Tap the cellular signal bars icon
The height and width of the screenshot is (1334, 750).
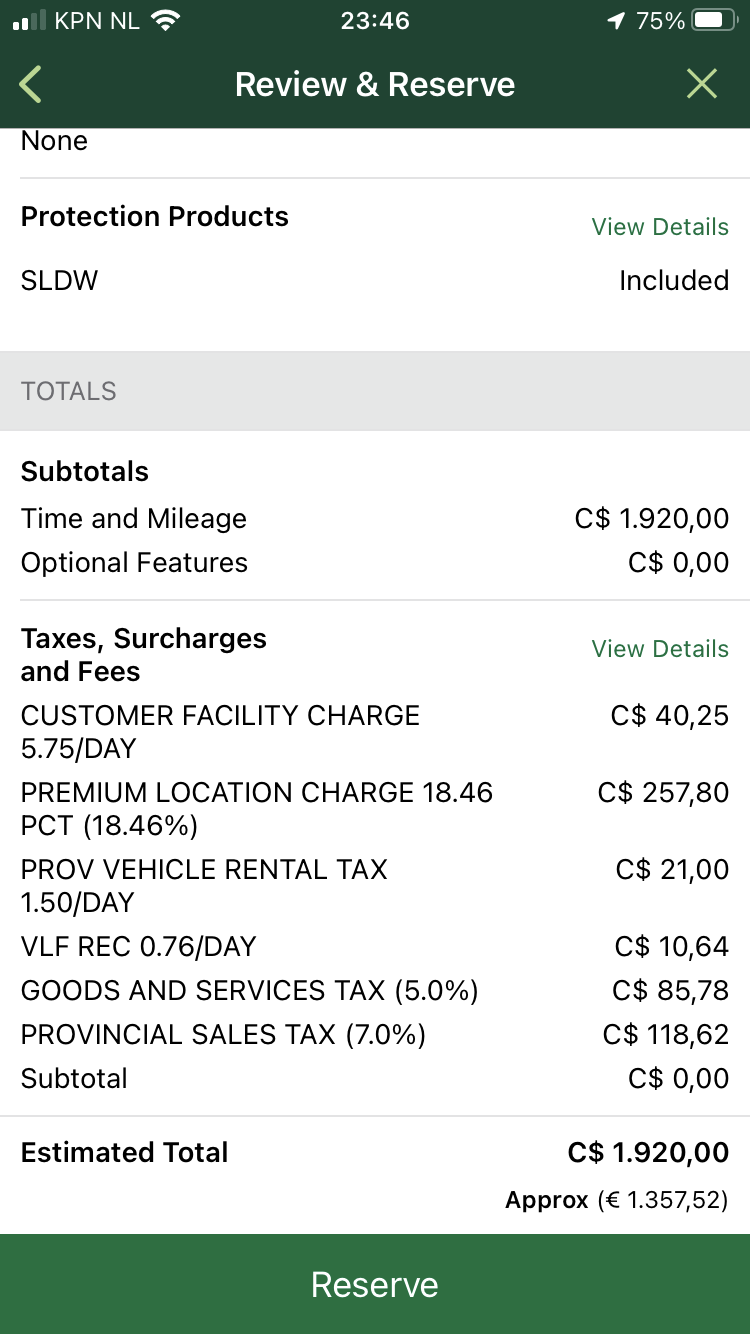[30, 21]
